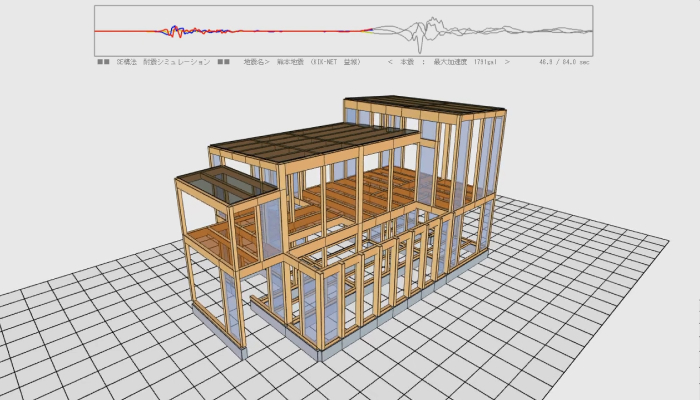Select the large central roof panel
The width and height of the screenshot is (700, 400).
(310, 143)
